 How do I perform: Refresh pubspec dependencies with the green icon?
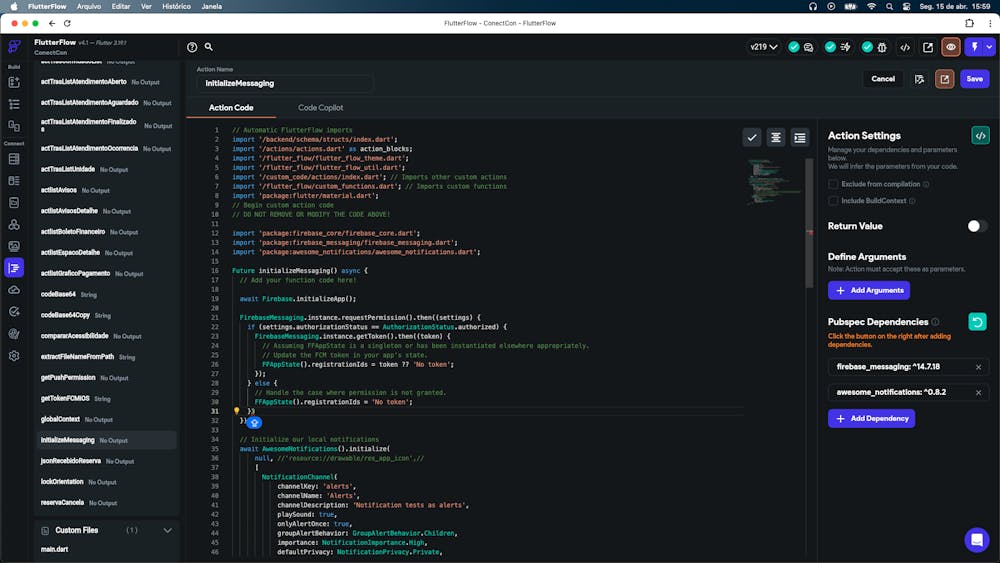(978, 322)
